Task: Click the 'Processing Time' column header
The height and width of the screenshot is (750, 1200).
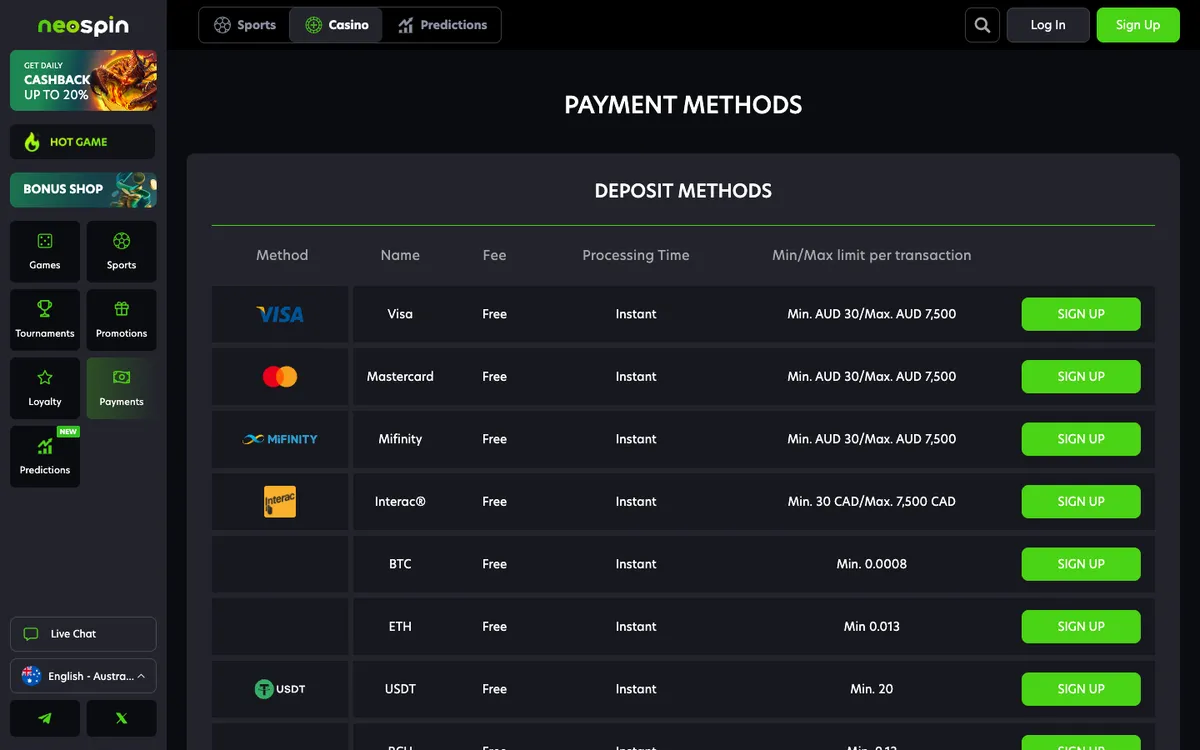Action: 636,255
